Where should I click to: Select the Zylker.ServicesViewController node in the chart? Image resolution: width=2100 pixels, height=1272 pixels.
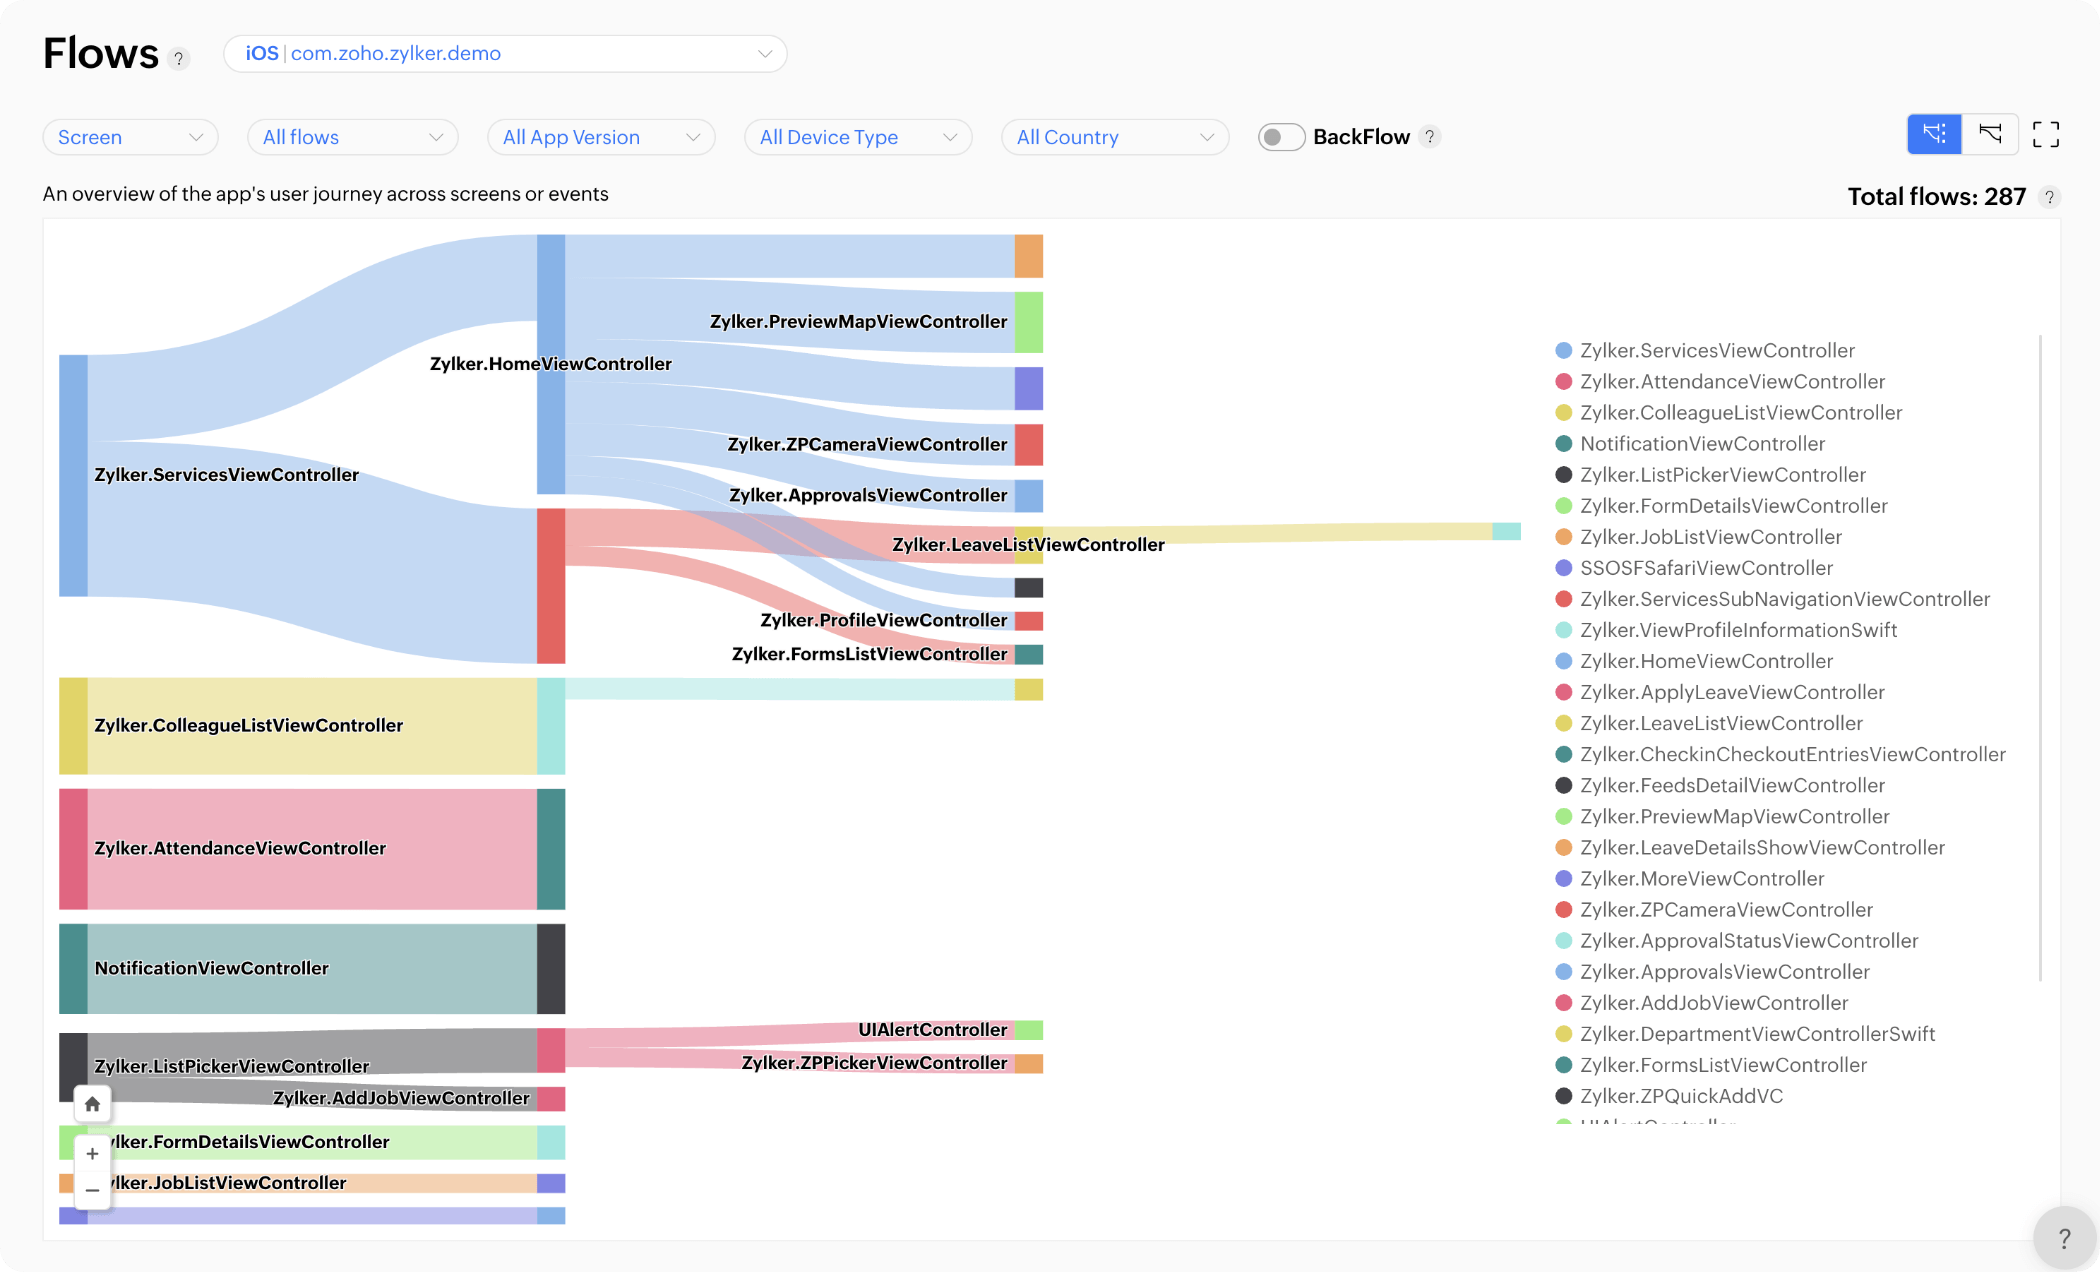point(72,474)
